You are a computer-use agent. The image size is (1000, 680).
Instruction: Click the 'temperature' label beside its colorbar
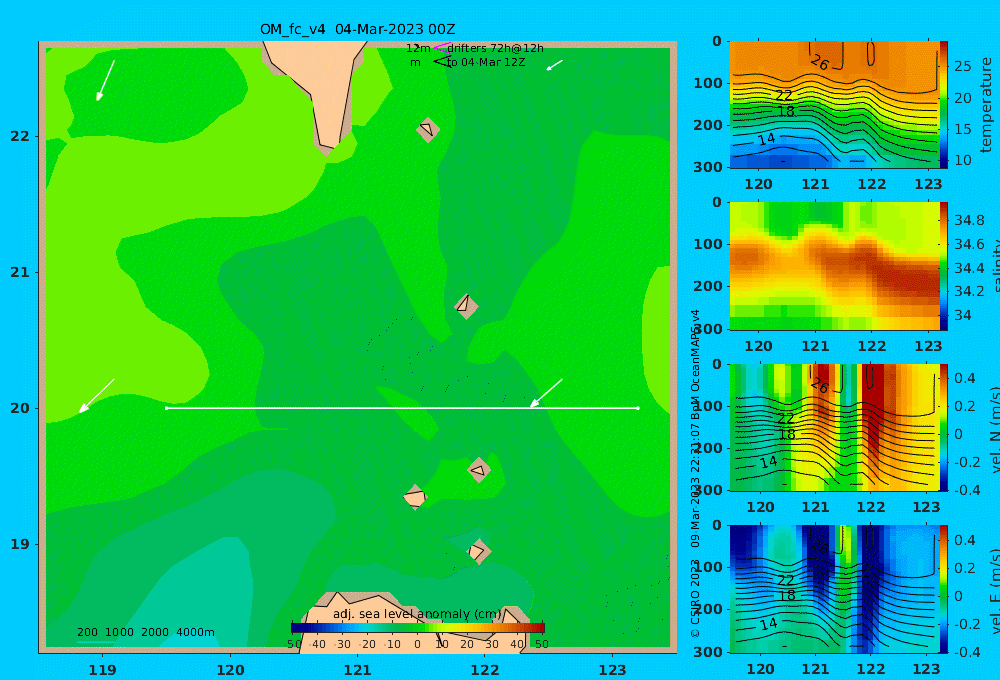(987, 105)
